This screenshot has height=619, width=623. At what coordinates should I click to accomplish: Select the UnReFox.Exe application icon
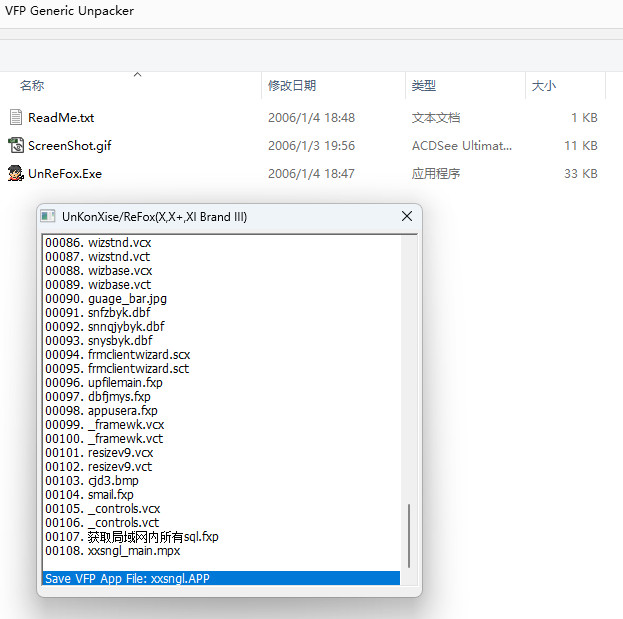[x=16, y=173]
